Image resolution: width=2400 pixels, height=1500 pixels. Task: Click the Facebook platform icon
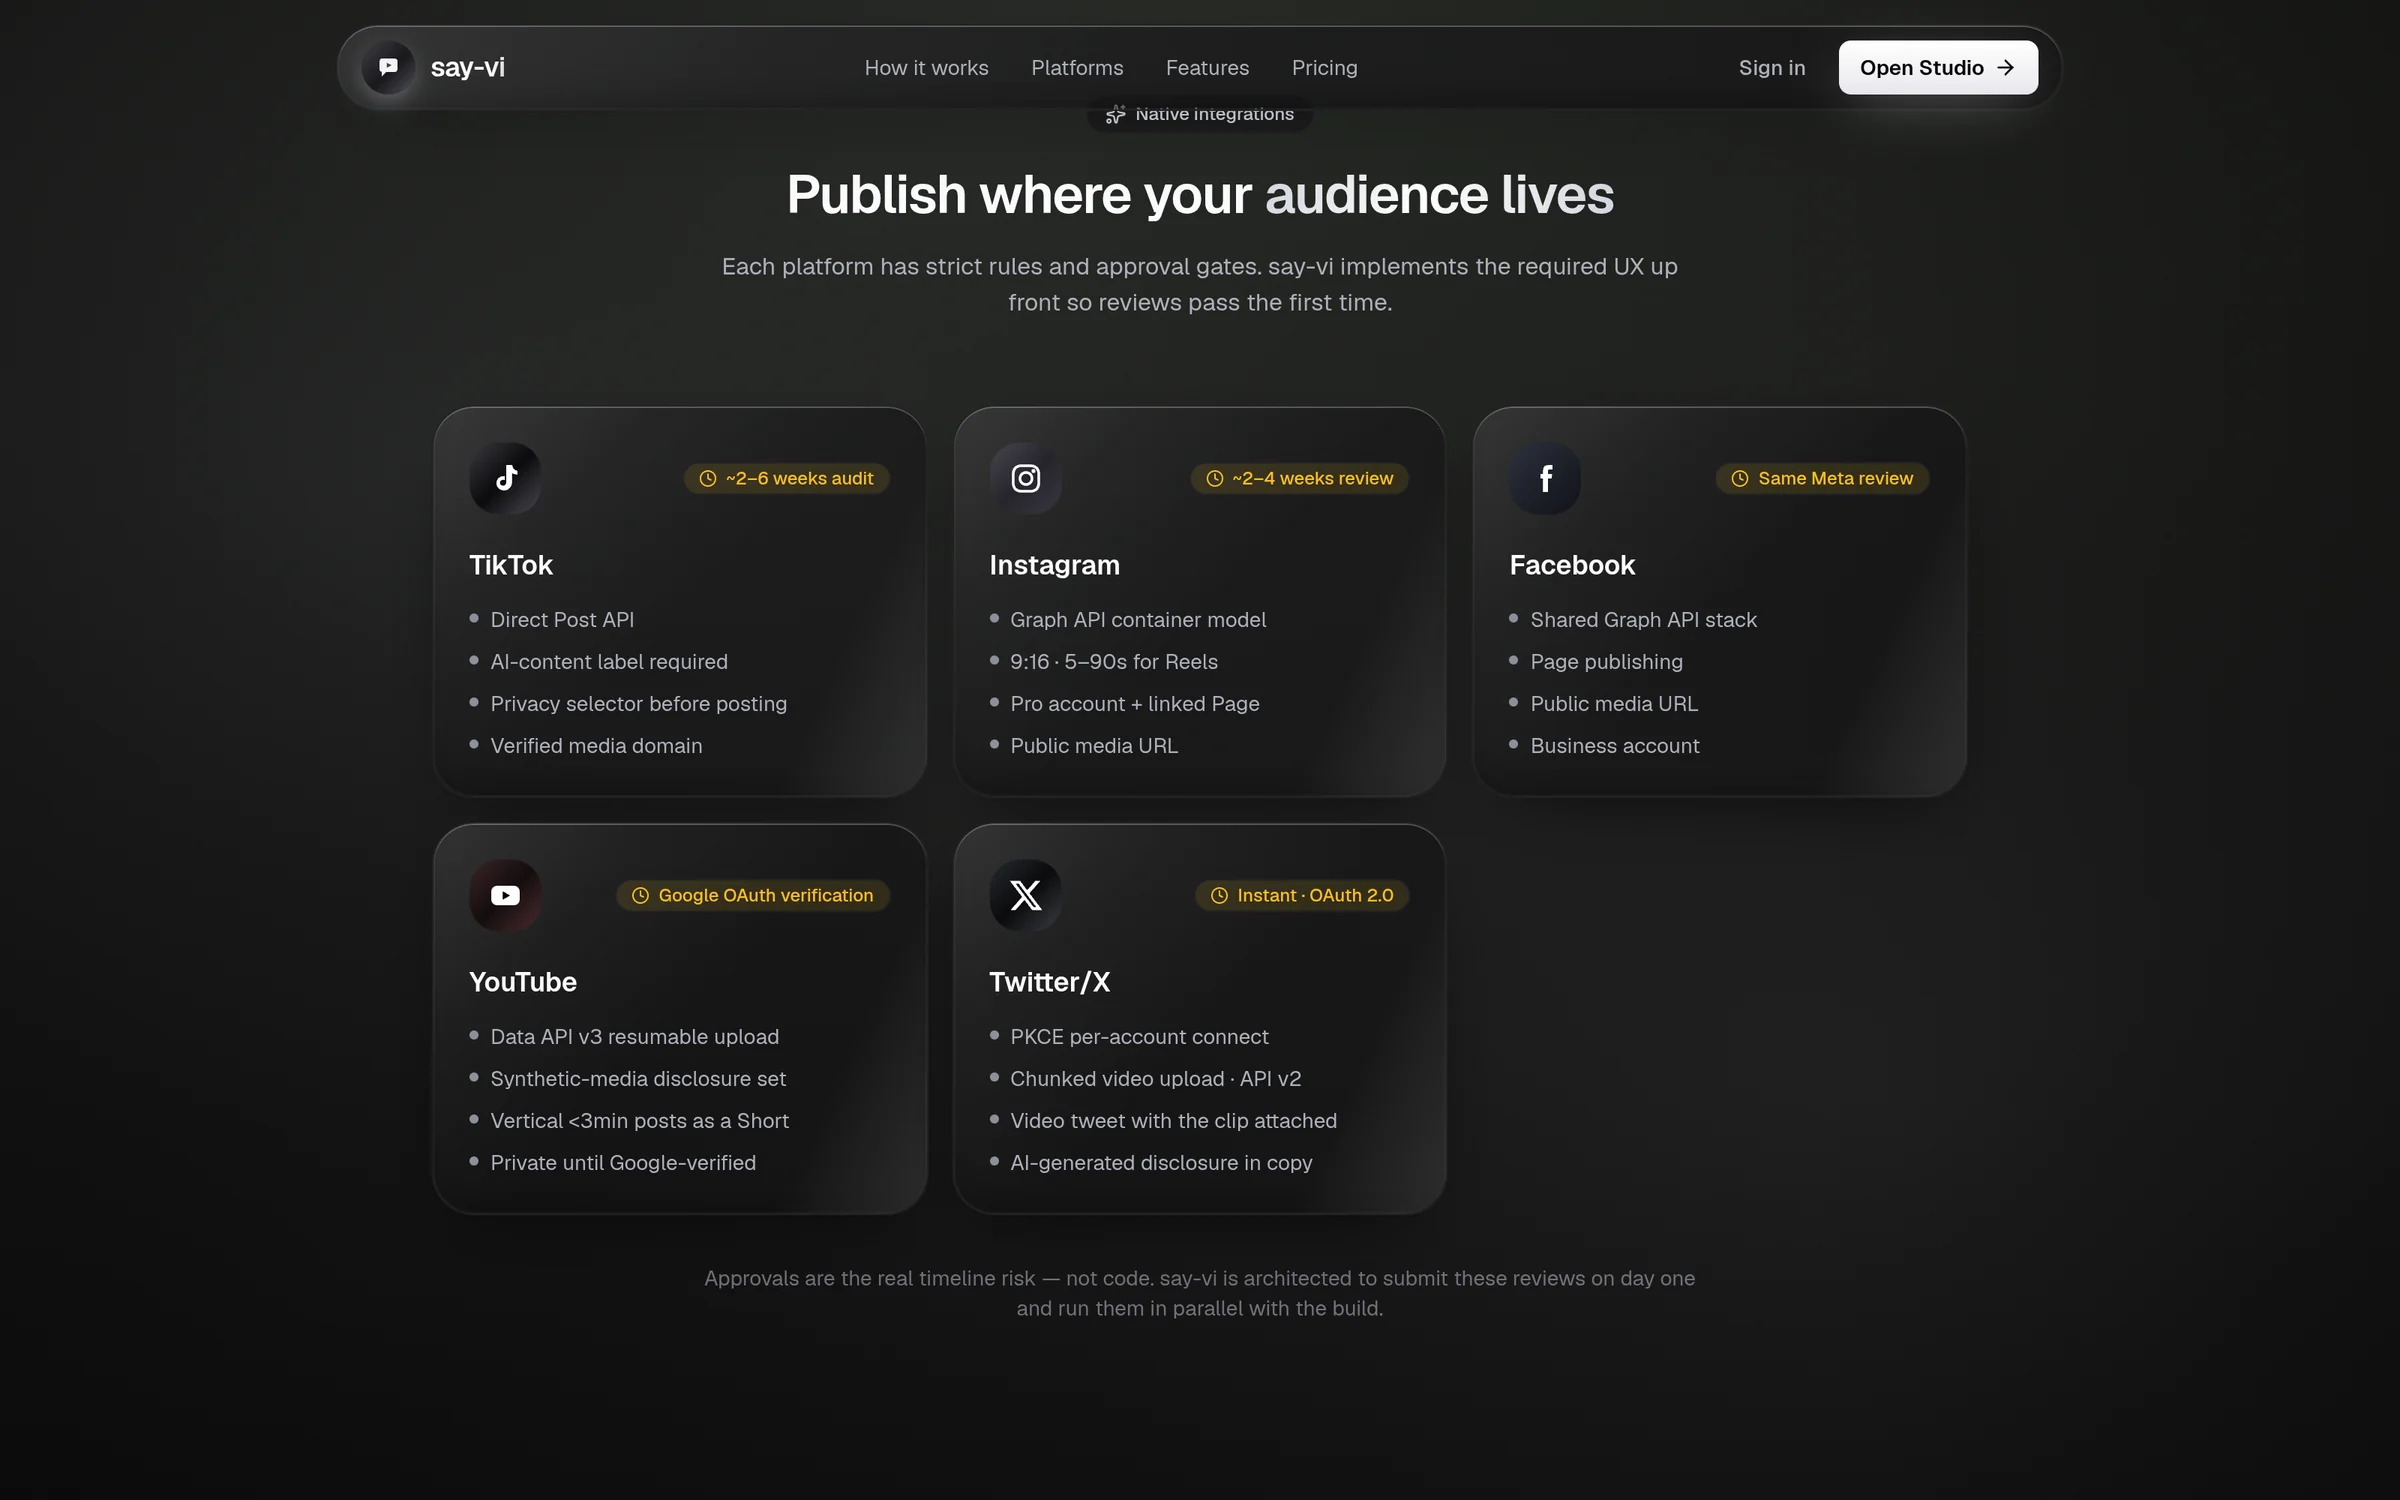point(1546,478)
